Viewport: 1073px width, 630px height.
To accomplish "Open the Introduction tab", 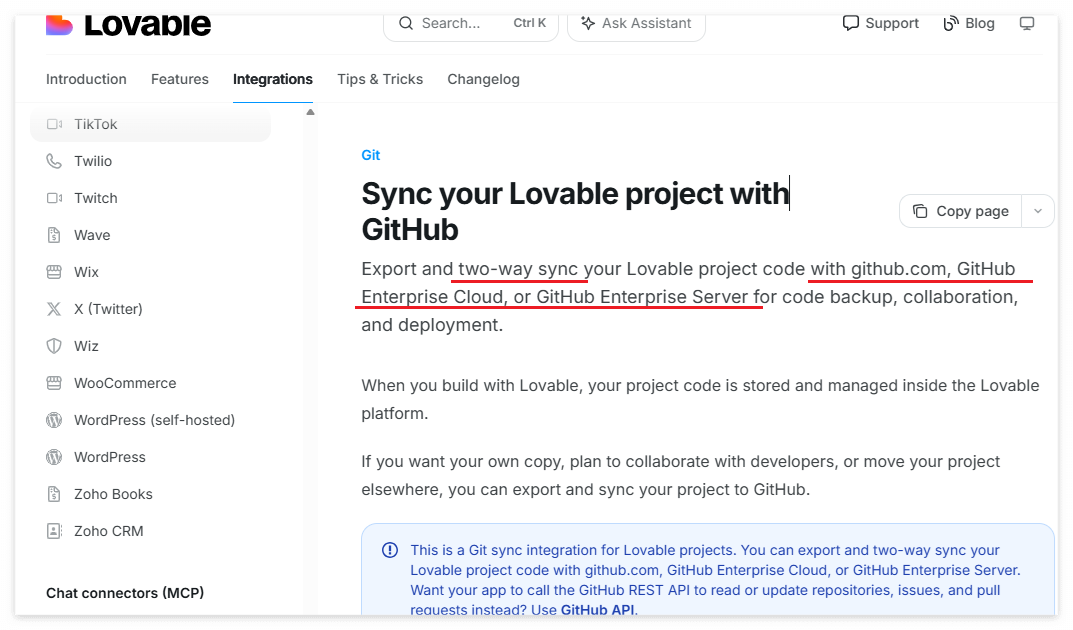I will (86, 79).
